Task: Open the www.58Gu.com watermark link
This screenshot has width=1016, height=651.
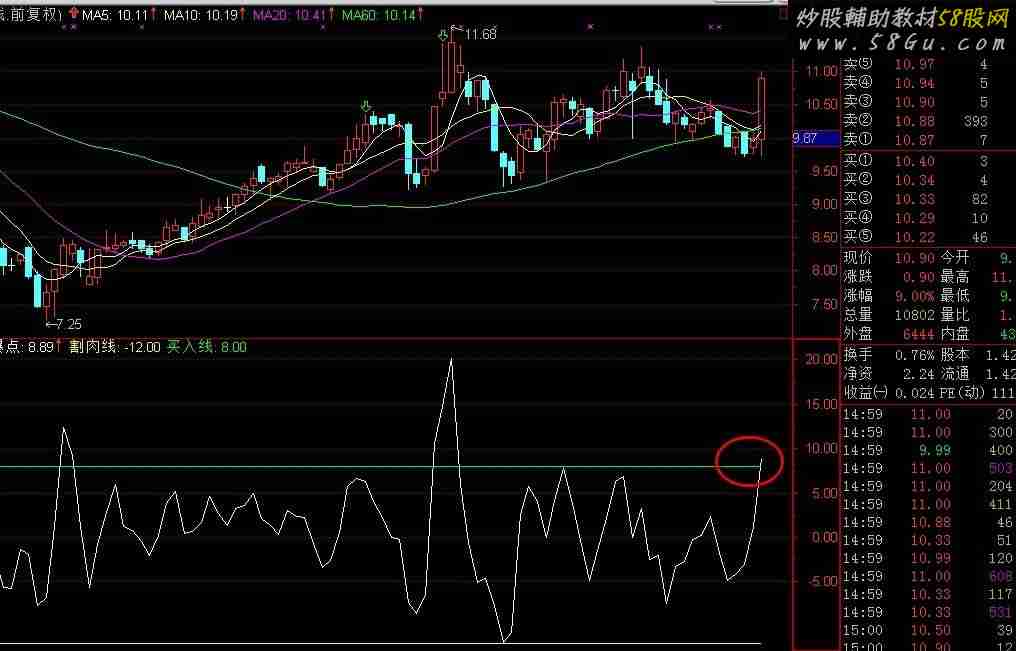Action: (900, 43)
